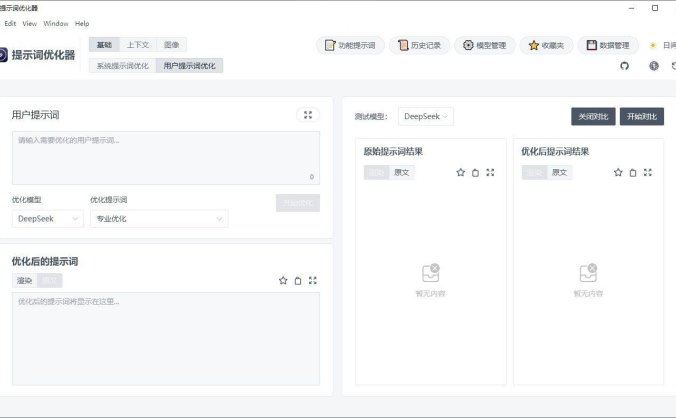Minimize the application window
Image resolution: width=676 pixels, height=418 pixels.
tap(632, 8)
